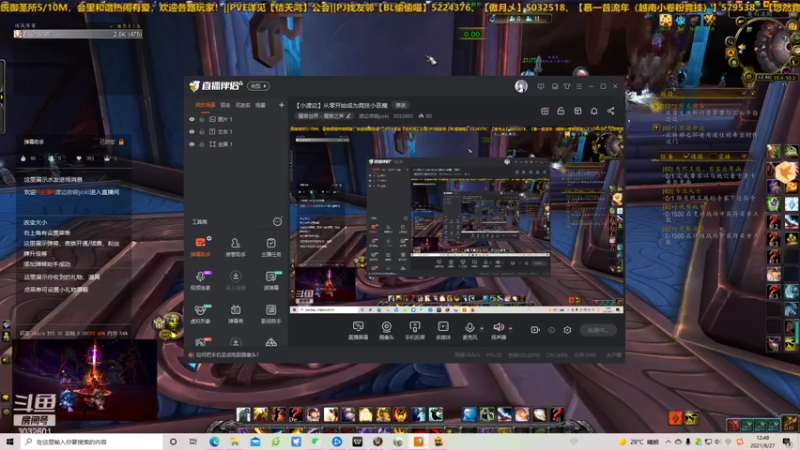Expand speaker volume arrow

pos(511,328)
